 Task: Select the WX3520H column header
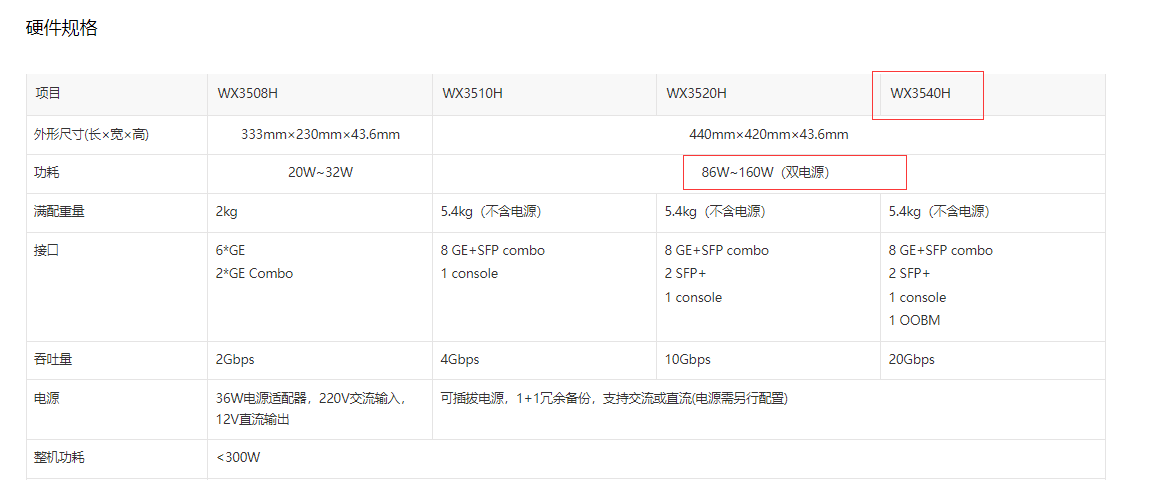(696, 94)
